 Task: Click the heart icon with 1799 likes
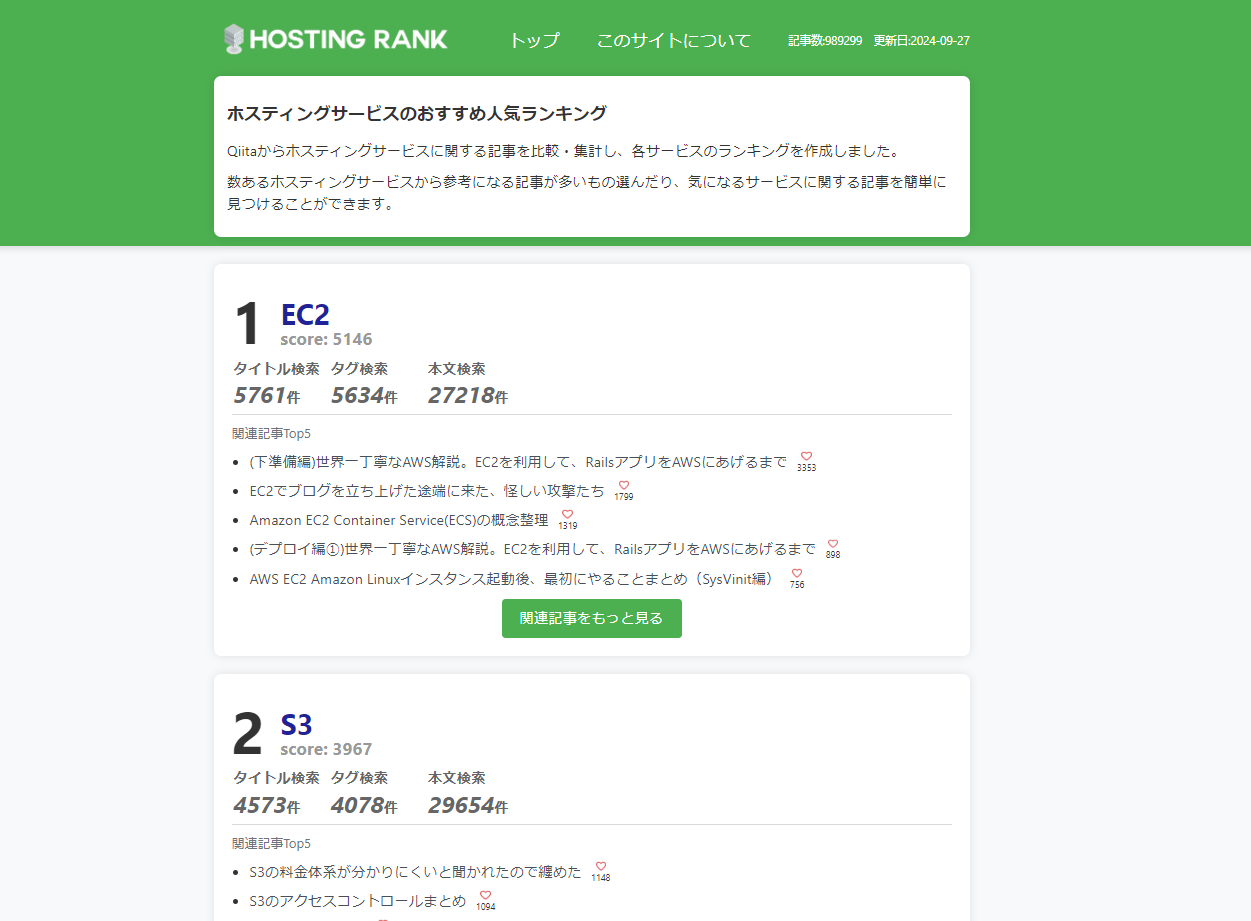[x=624, y=486]
